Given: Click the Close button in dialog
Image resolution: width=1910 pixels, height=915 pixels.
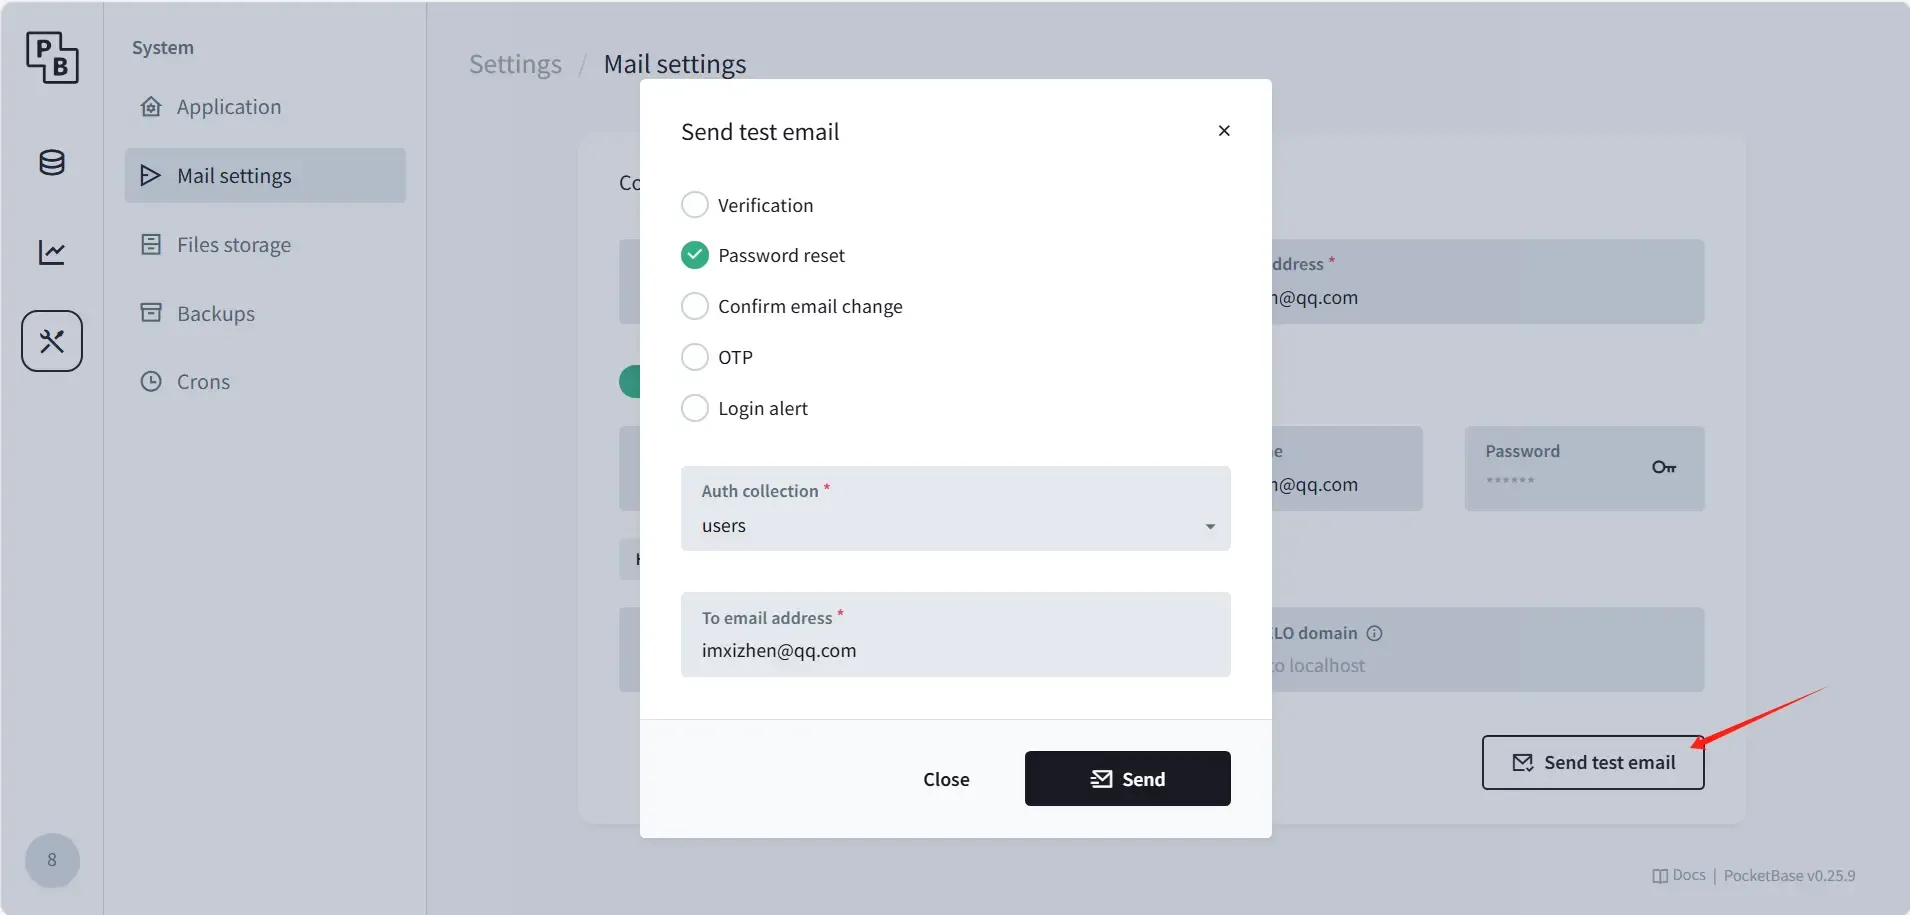Looking at the screenshot, I should pyautogui.click(x=946, y=779).
